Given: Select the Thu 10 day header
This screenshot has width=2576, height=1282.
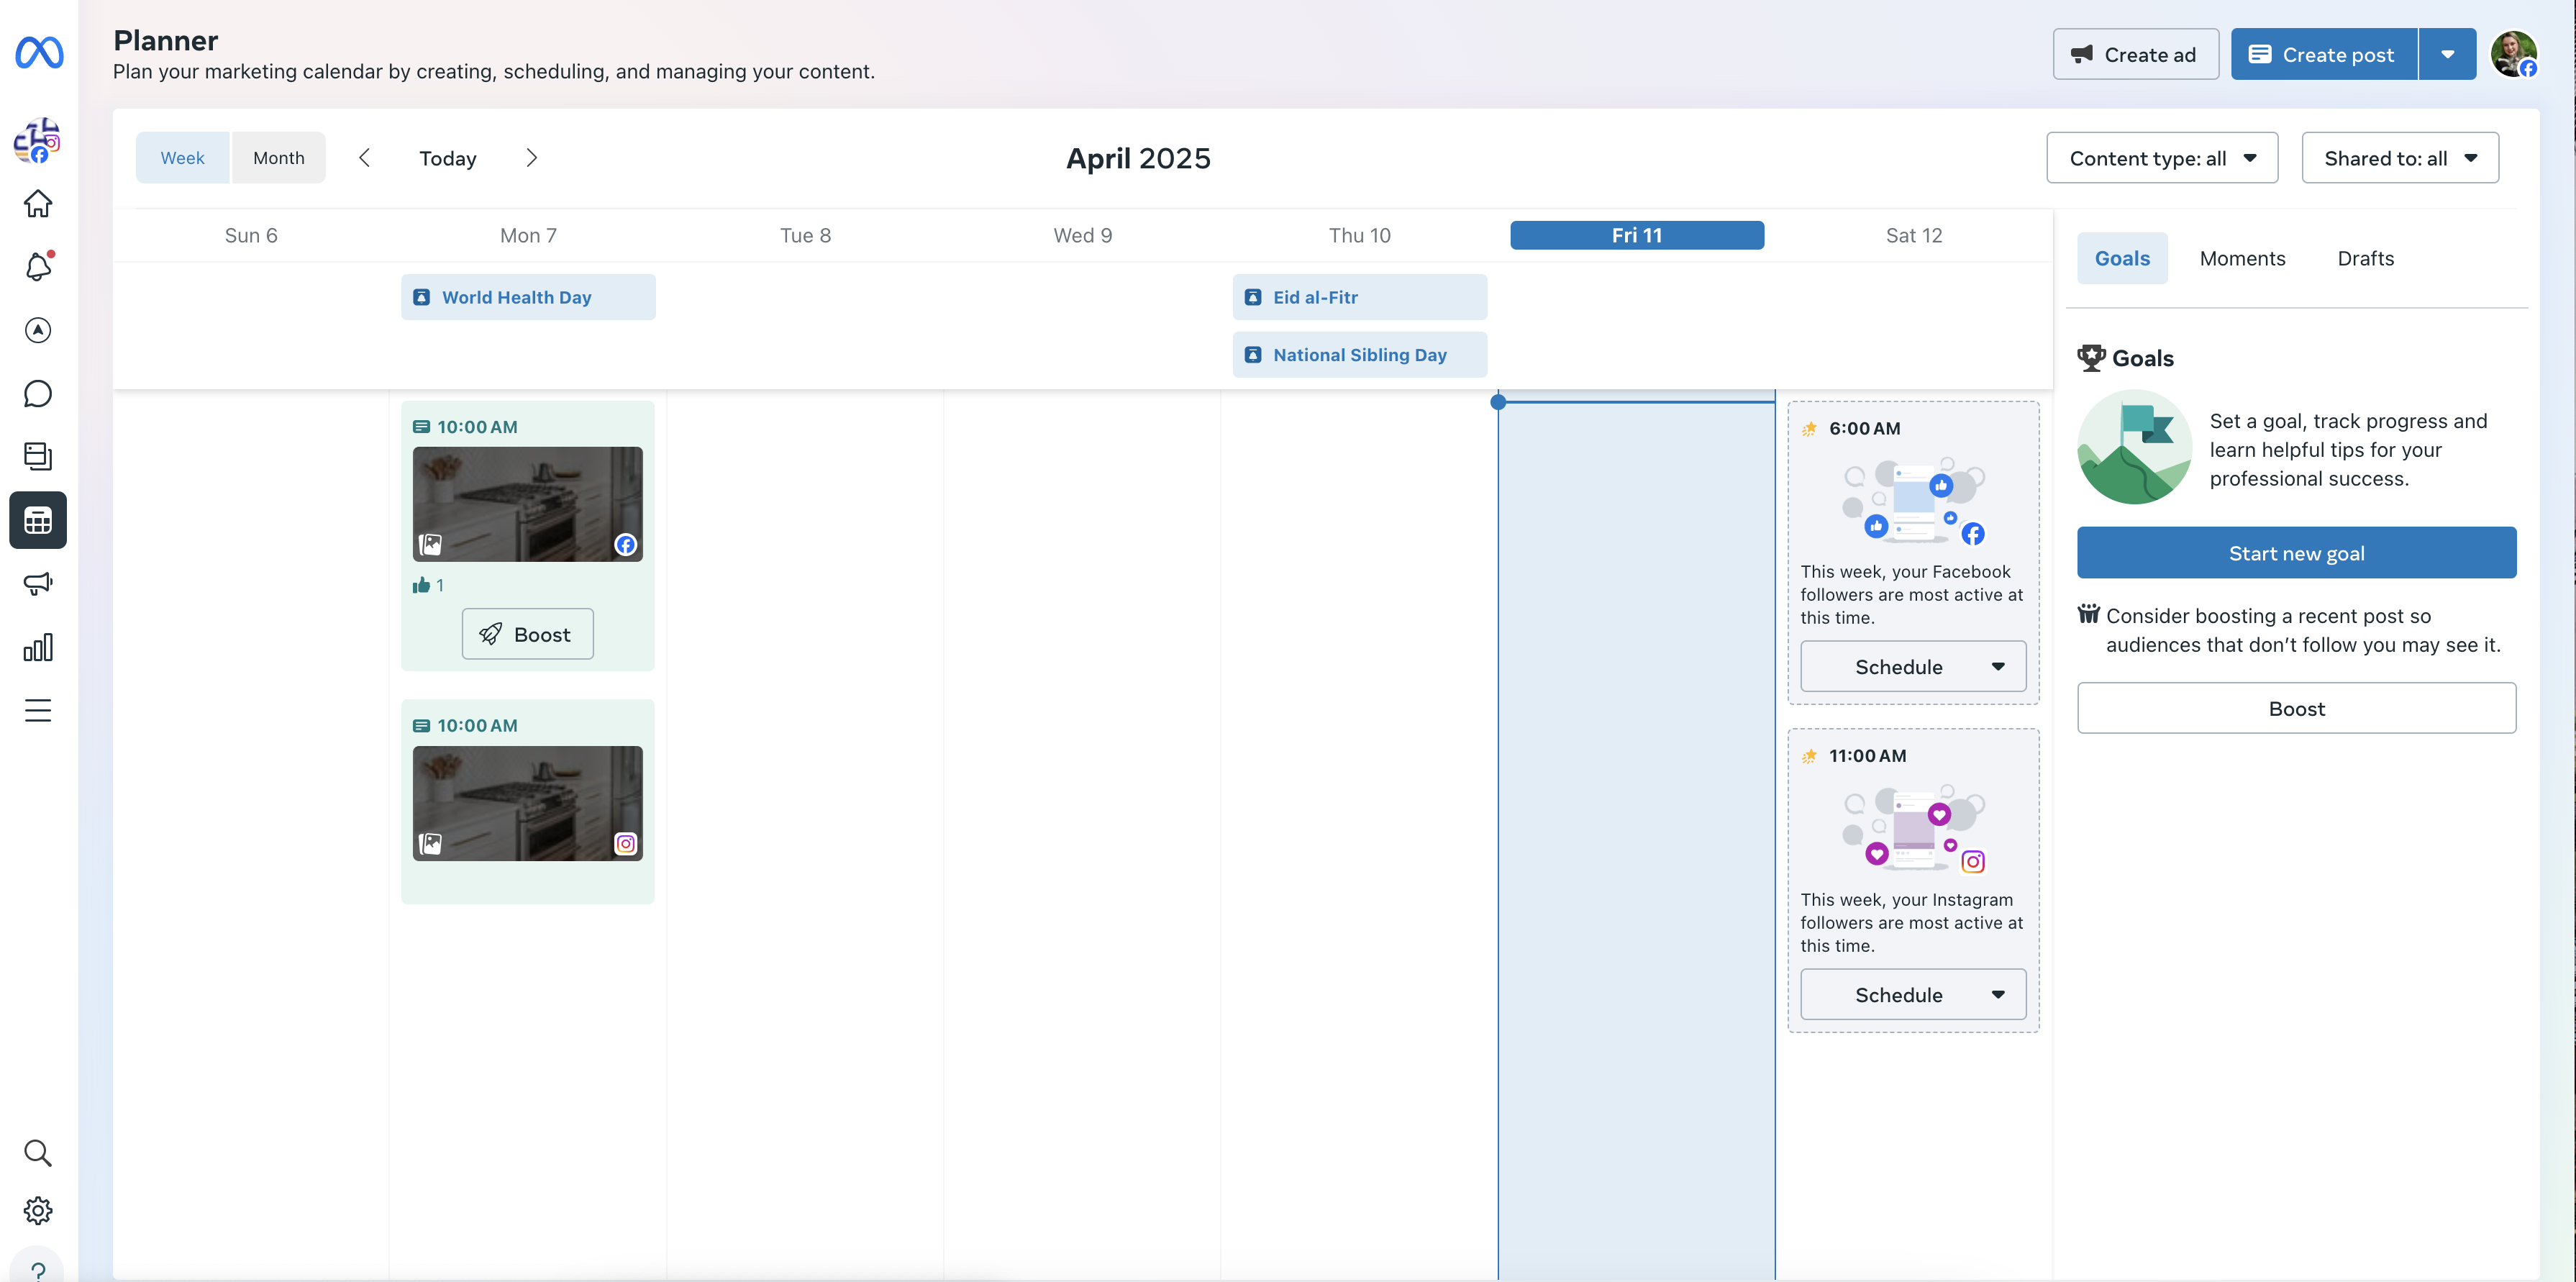Looking at the screenshot, I should pyautogui.click(x=1359, y=236).
